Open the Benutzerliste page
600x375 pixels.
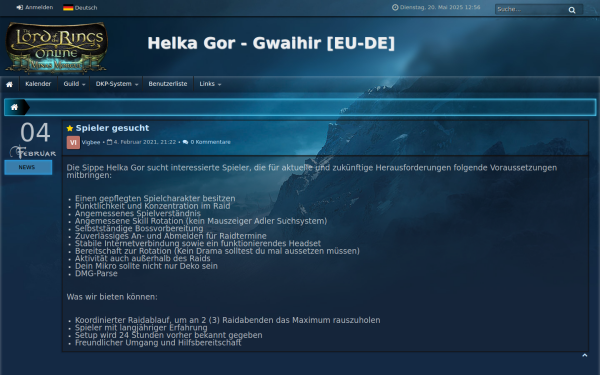(x=168, y=84)
